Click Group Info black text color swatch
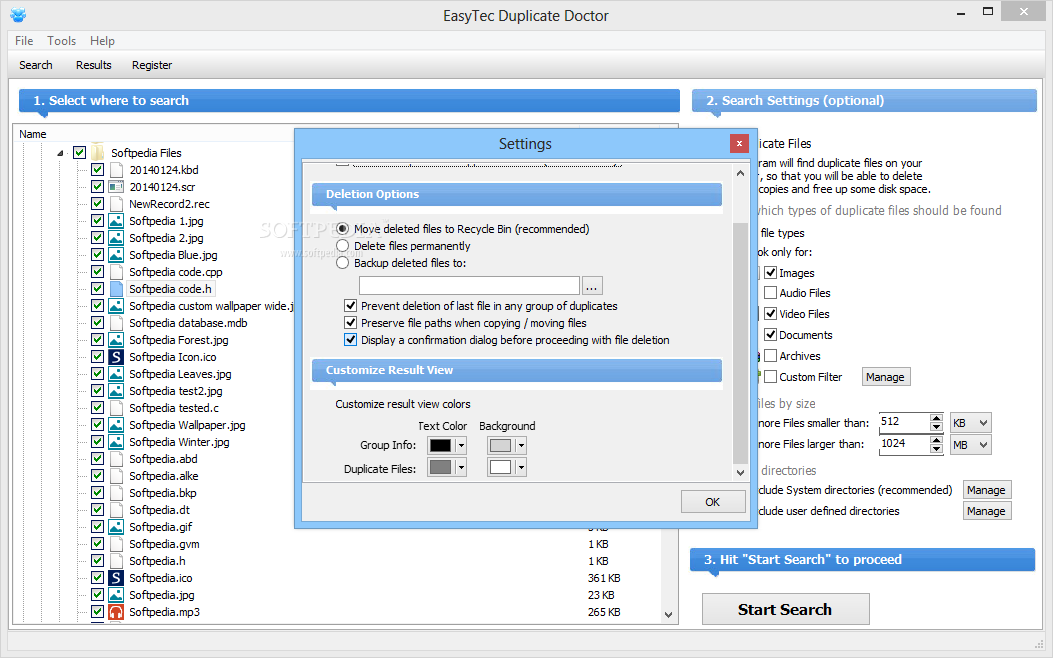1053x658 pixels. coord(441,445)
